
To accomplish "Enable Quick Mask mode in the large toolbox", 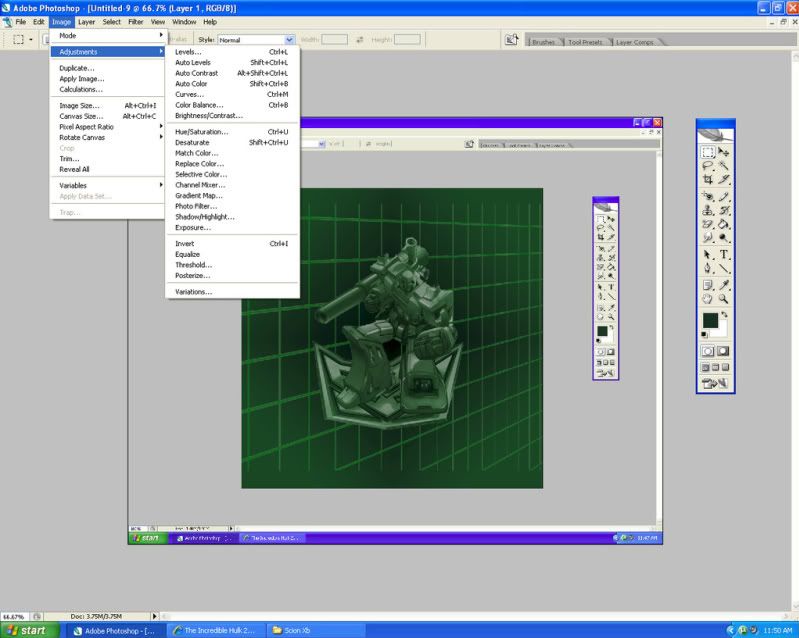I will [x=723, y=351].
